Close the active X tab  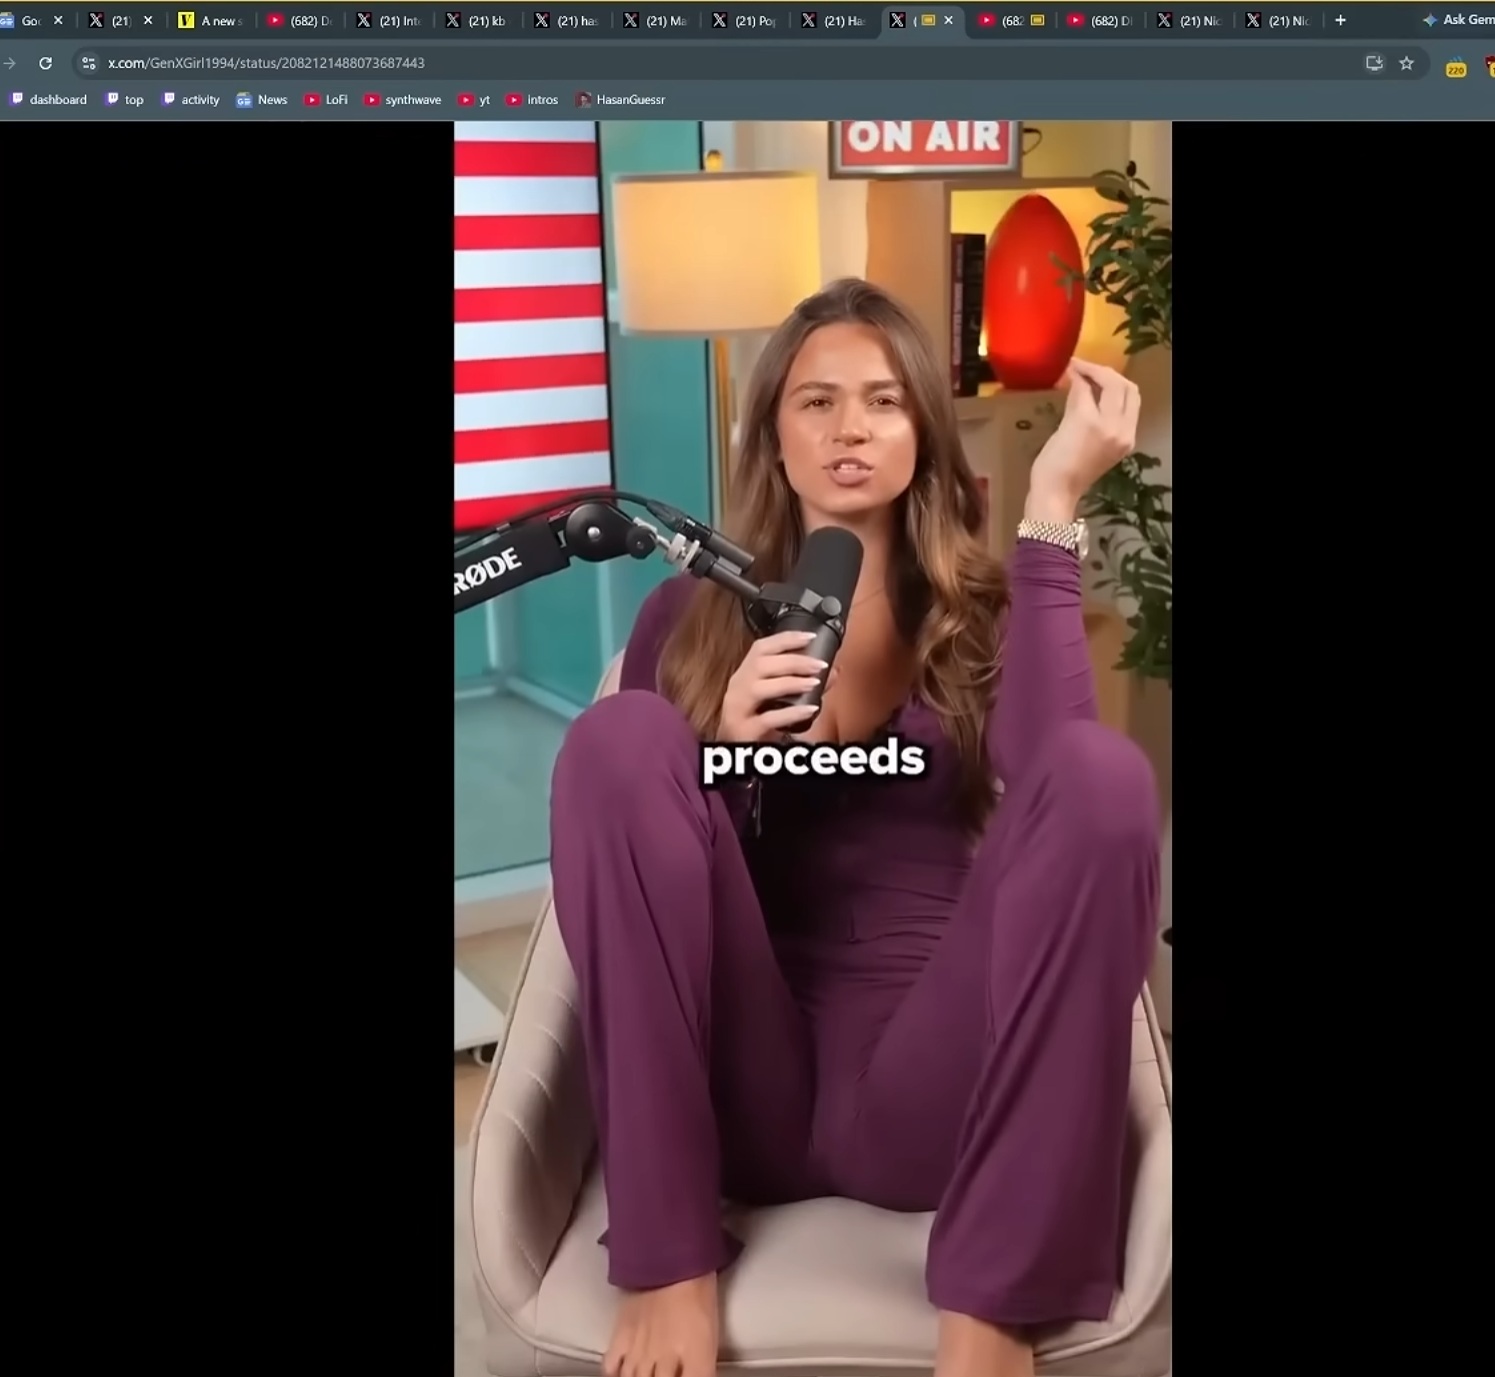pos(948,20)
